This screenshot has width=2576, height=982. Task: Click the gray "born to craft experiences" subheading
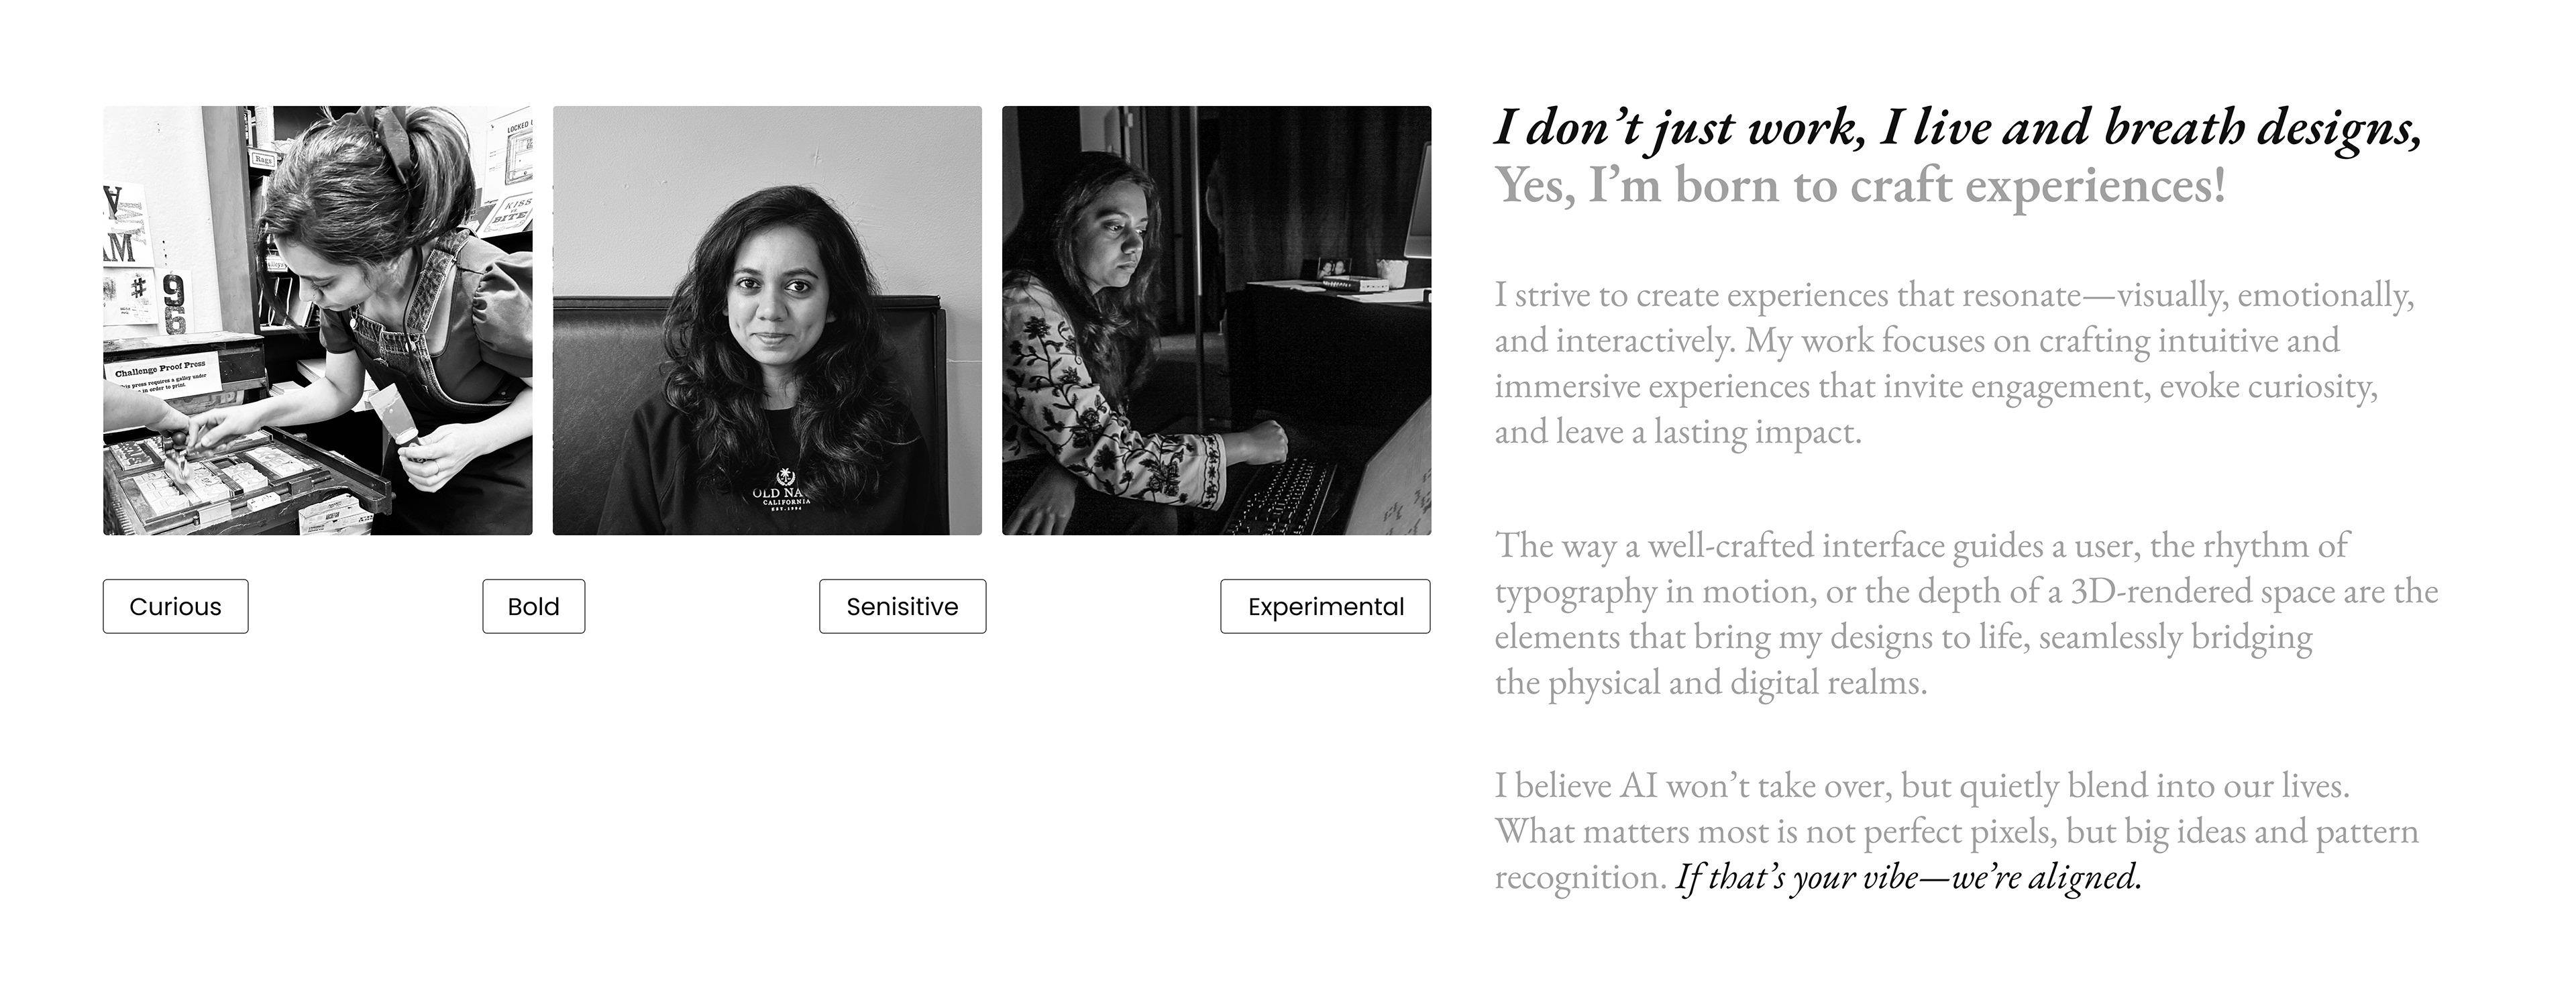tap(1860, 186)
